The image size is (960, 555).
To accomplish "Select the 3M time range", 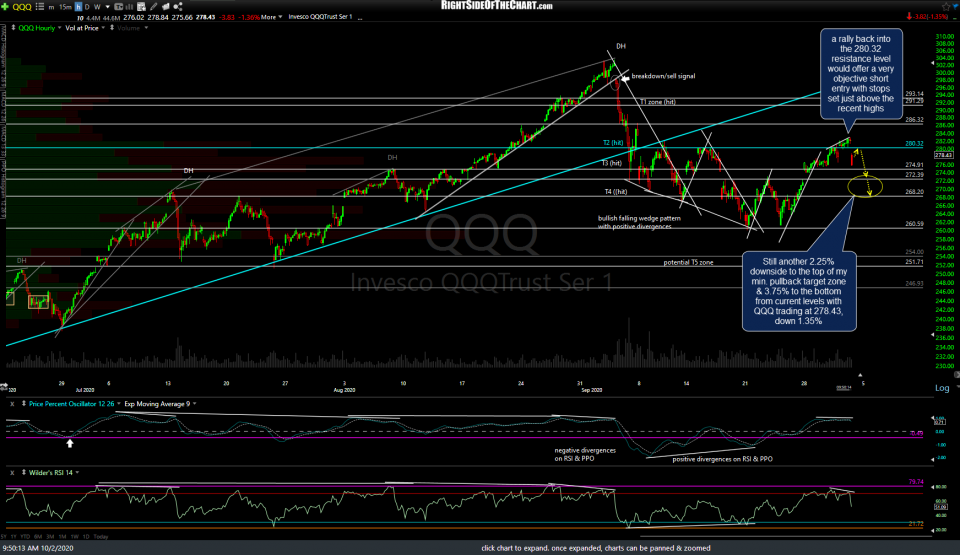I will point(50,537).
